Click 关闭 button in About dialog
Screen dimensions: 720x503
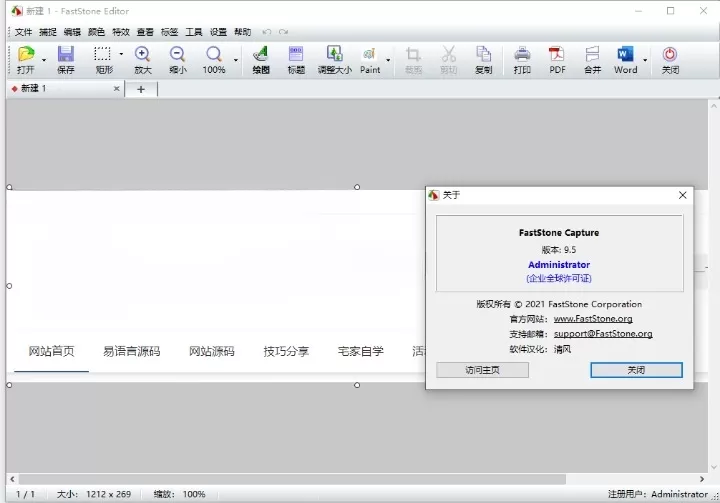(636, 370)
